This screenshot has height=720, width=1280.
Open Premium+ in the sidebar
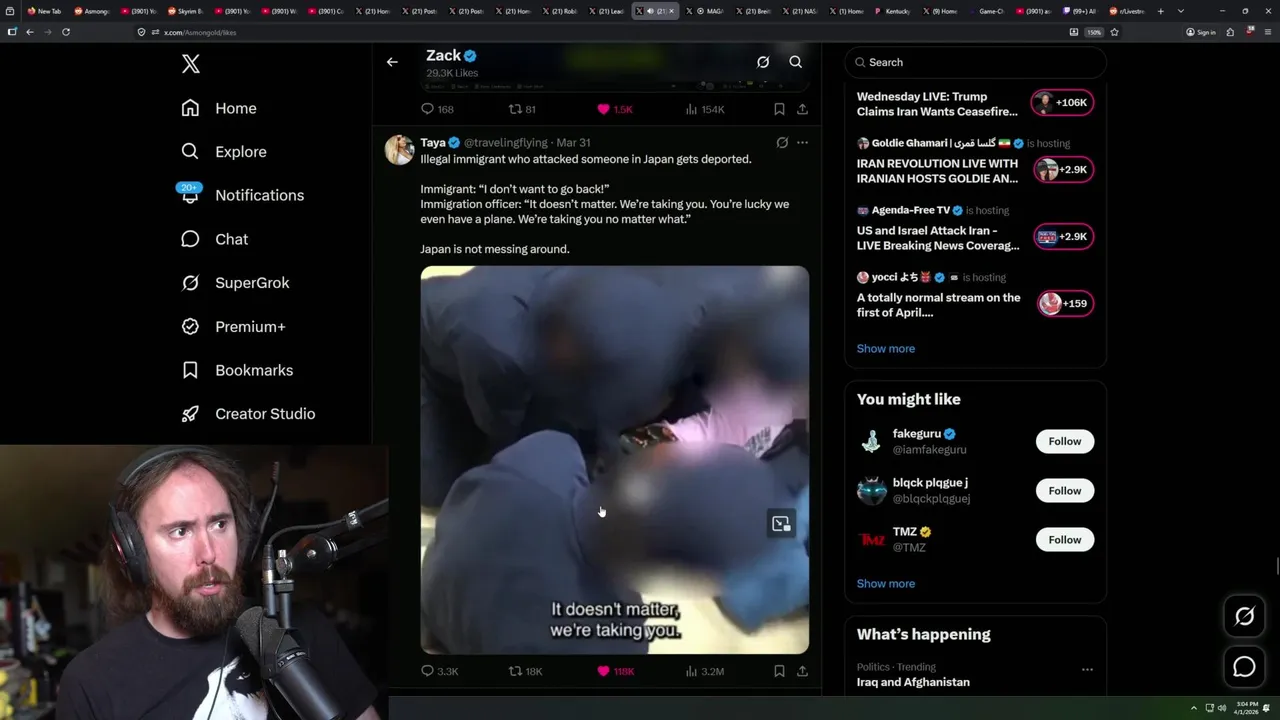point(233,327)
